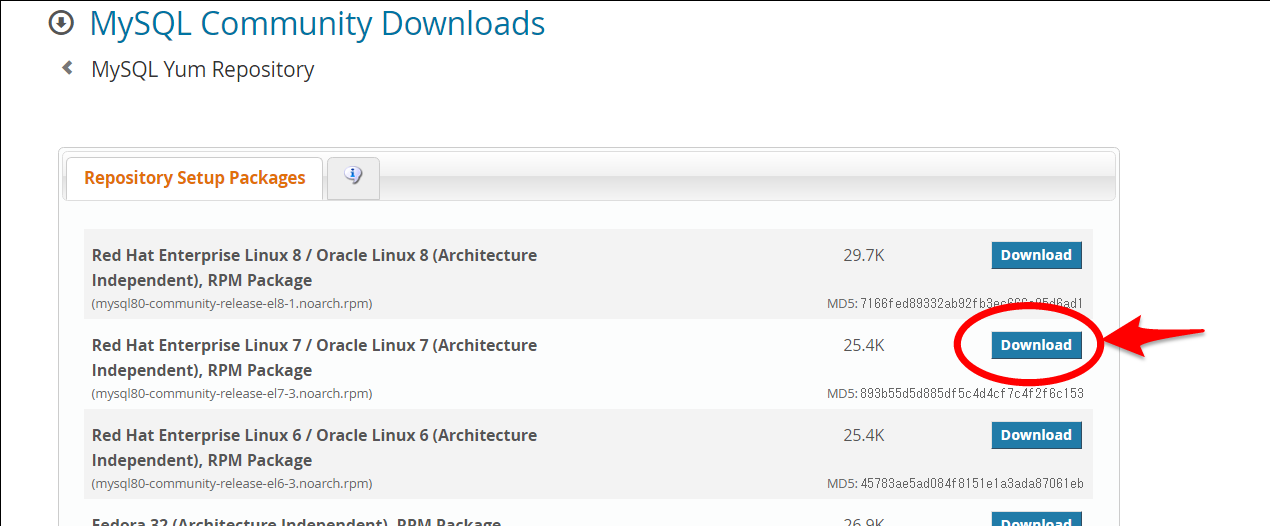Download the Red Hat Enterprise Linux 8 package

1036,255
